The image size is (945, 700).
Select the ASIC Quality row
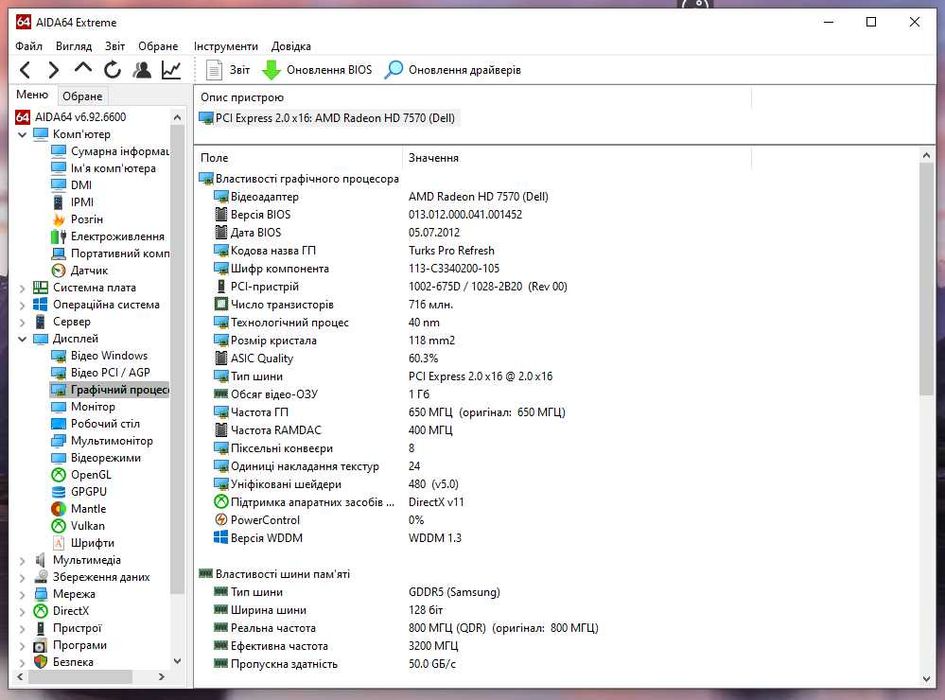(x=326, y=359)
